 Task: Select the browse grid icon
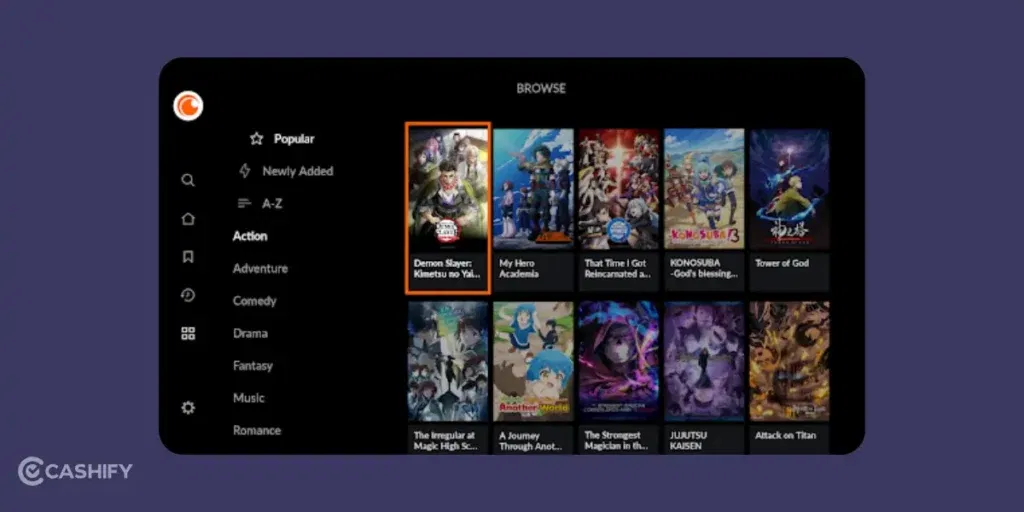click(188, 334)
